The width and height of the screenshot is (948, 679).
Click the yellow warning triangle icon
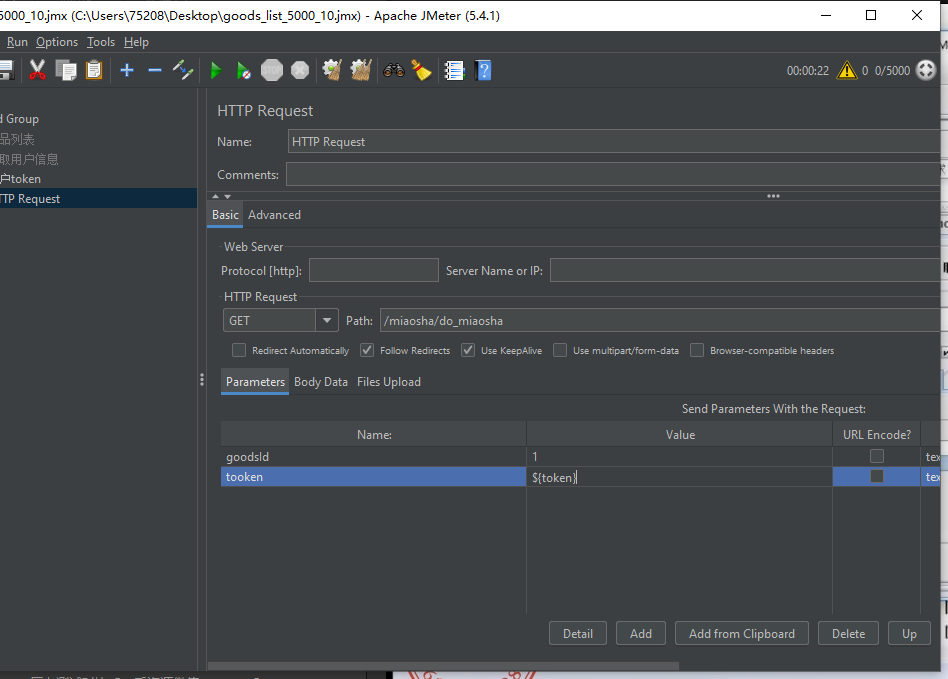[x=846, y=70]
